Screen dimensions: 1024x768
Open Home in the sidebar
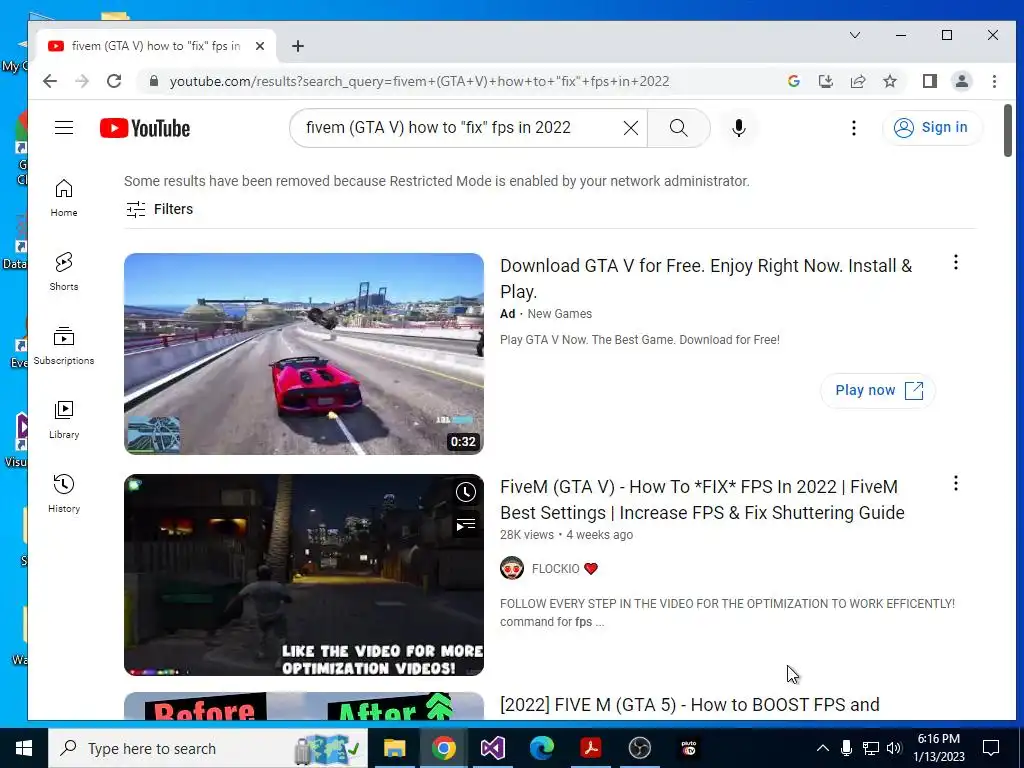coord(64,198)
